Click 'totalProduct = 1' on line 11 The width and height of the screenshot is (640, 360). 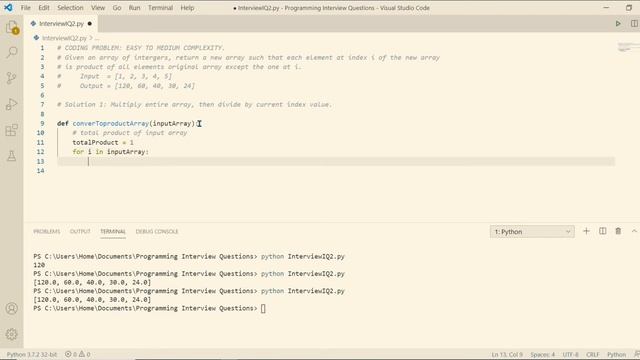pyautogui.click(x=103, y=142)
